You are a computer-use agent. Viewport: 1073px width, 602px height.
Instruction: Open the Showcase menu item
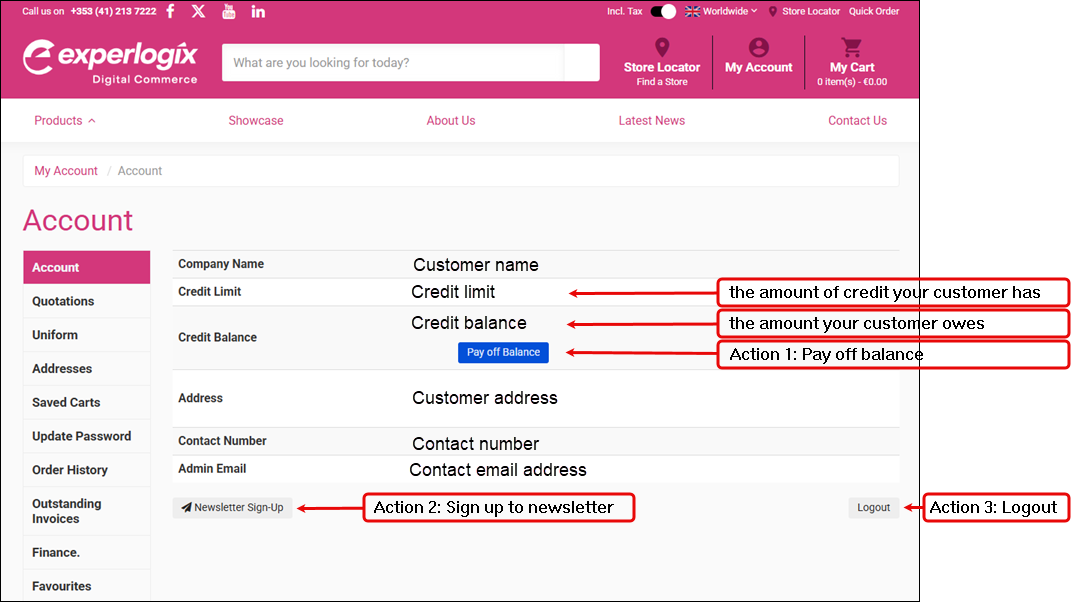click(x=256, y=120)
